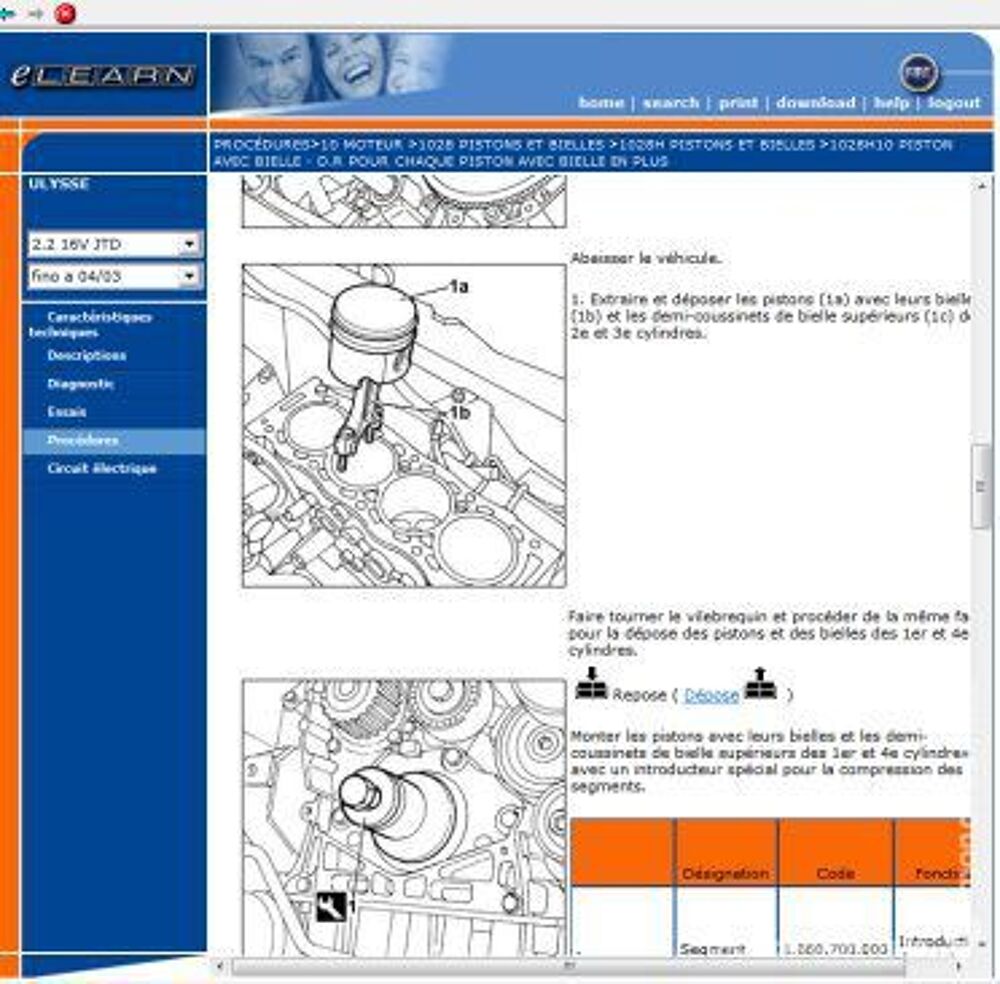This screenshot has width=1000, height=984.
Task: Click the wrench tool icon in lower diagram
Action: 332,907
